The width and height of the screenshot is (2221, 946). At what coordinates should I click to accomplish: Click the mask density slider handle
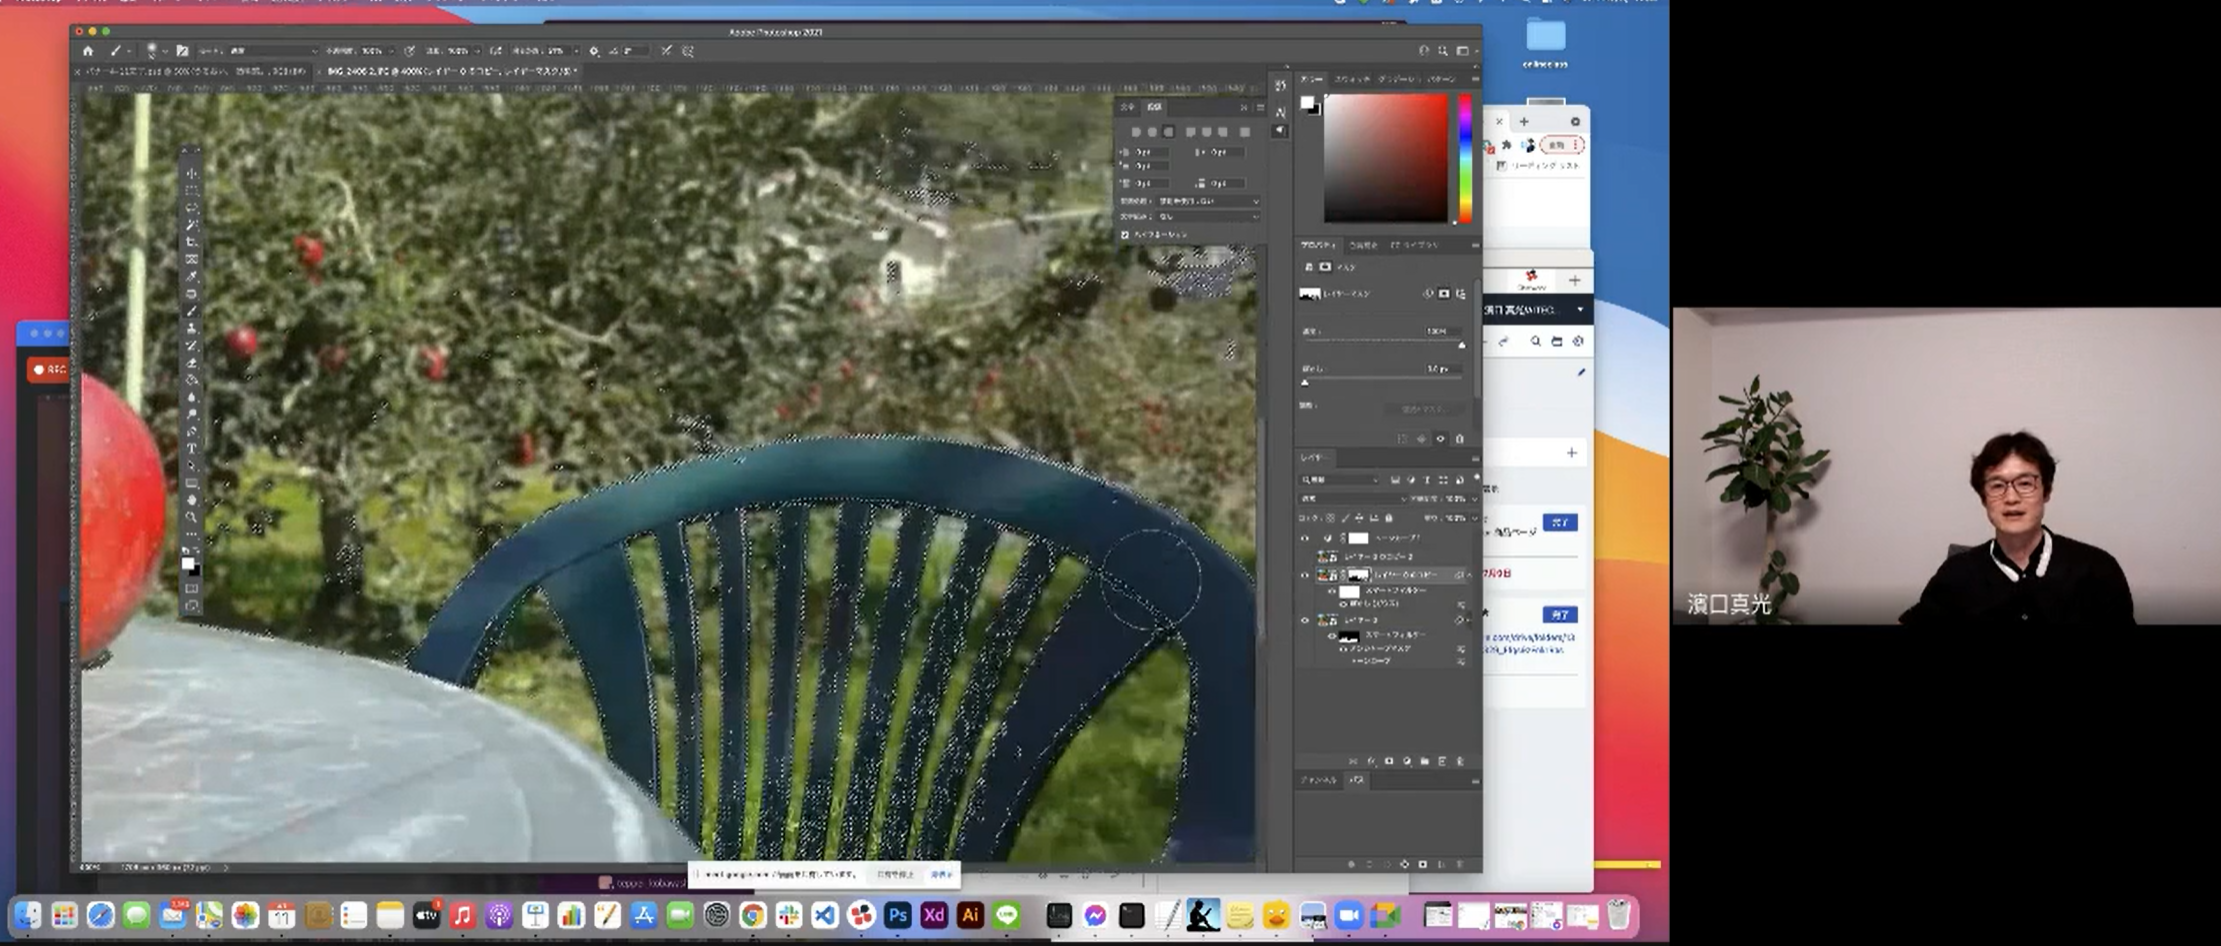[x=1462, y=345]
